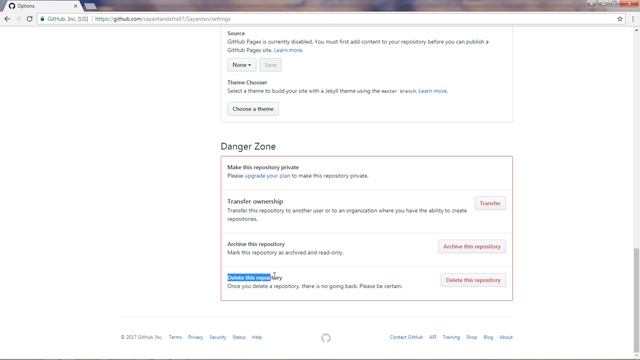Click the highlighted Delete this repository heading
This screenshot has width=640, height=360.
tap(254, 278)
